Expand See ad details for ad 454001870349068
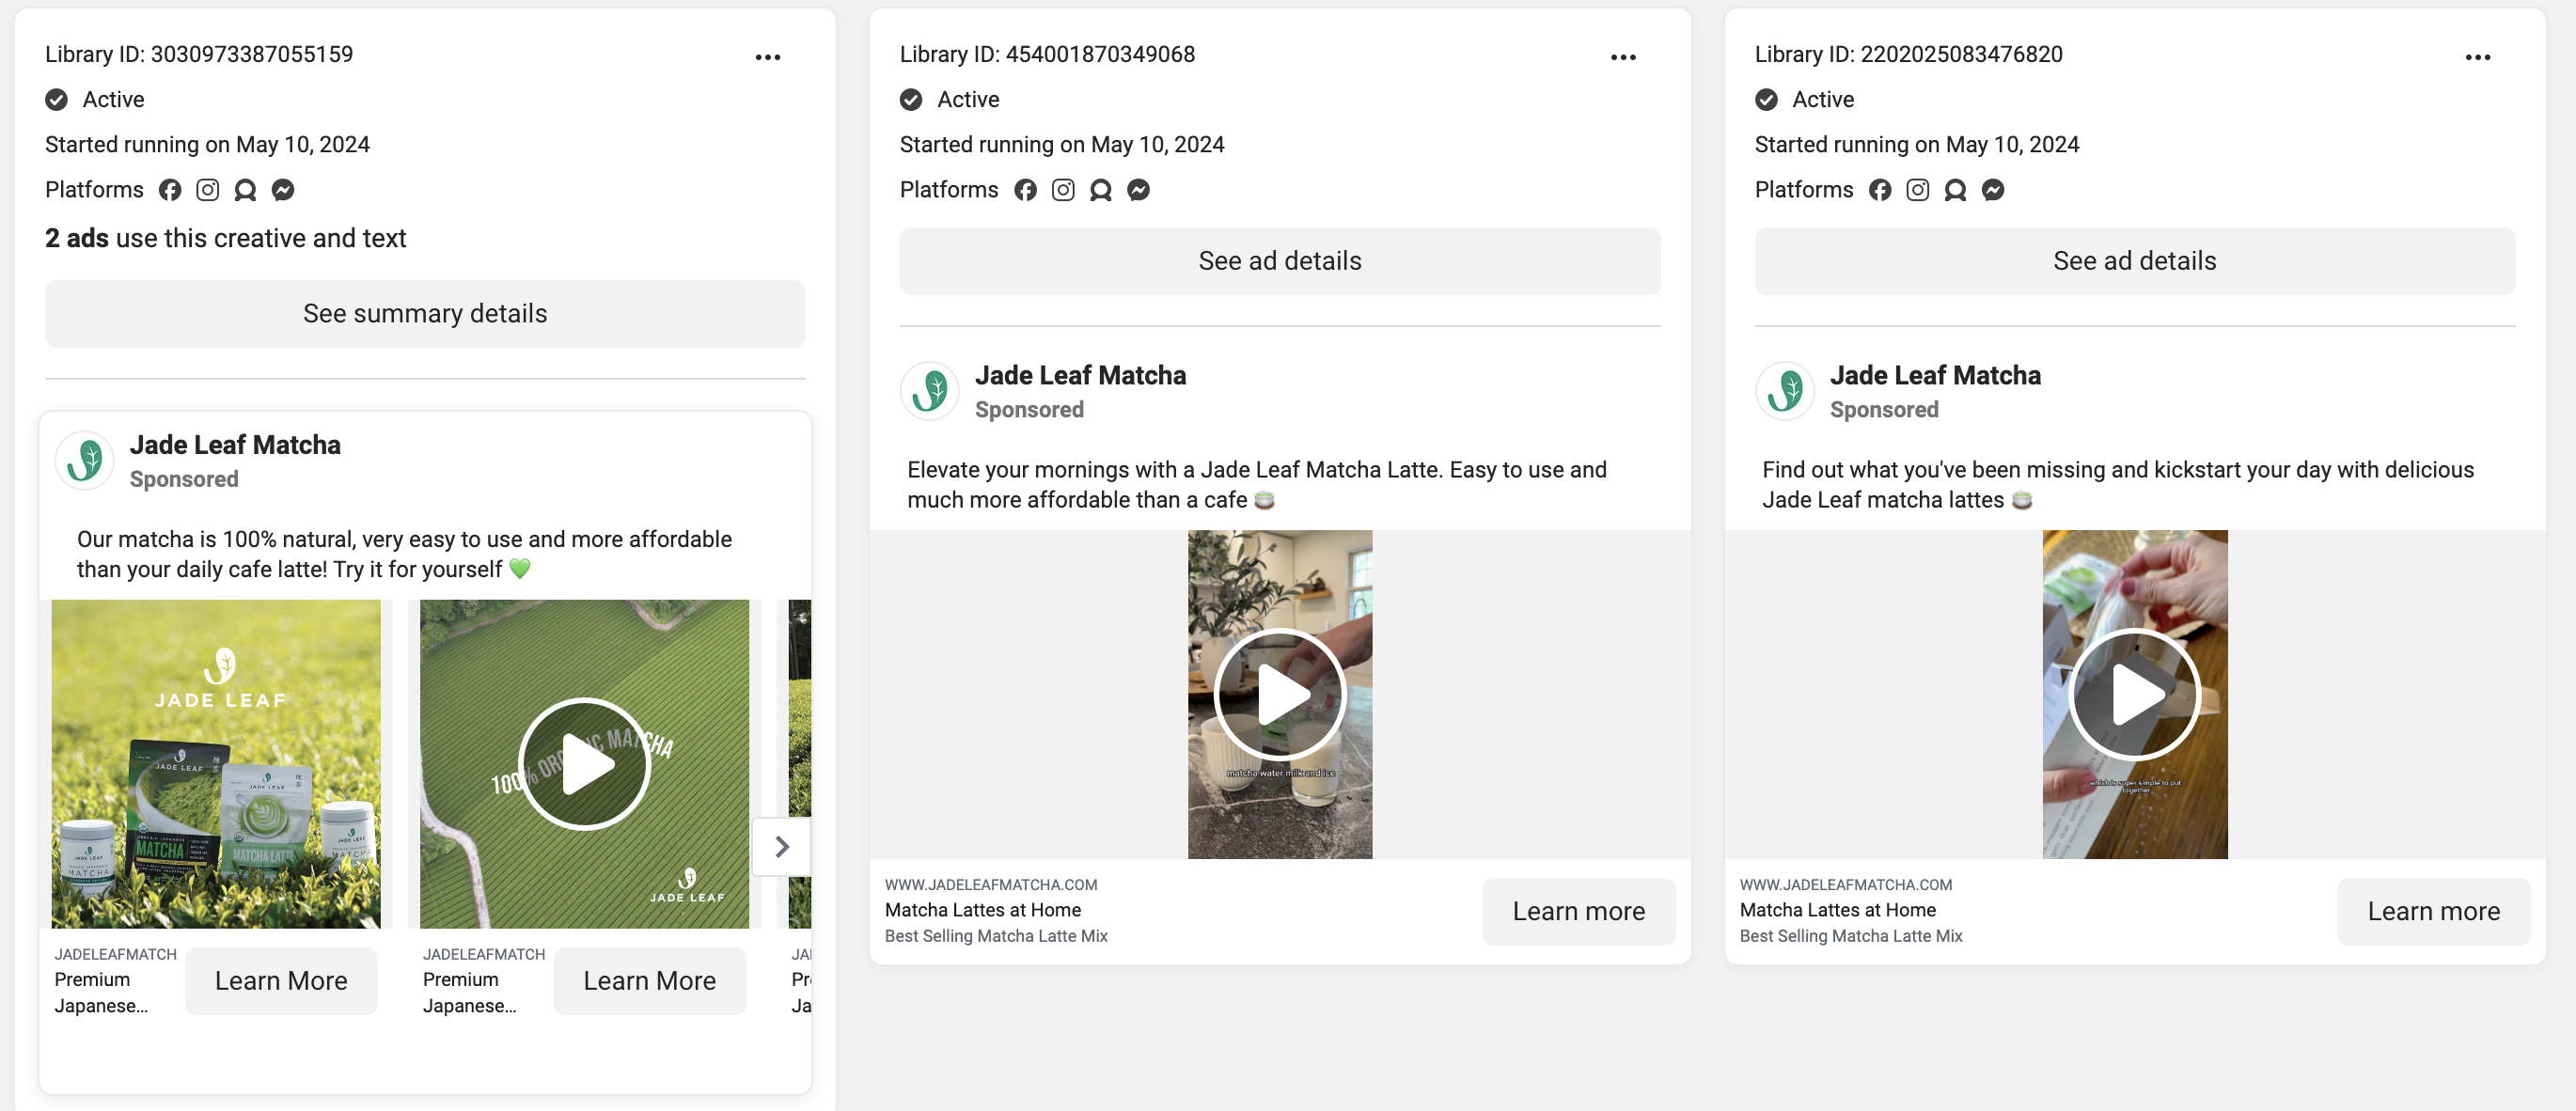This screenshot has width=2576, height=1111. pyautogui.click(x=1279, y=261)
